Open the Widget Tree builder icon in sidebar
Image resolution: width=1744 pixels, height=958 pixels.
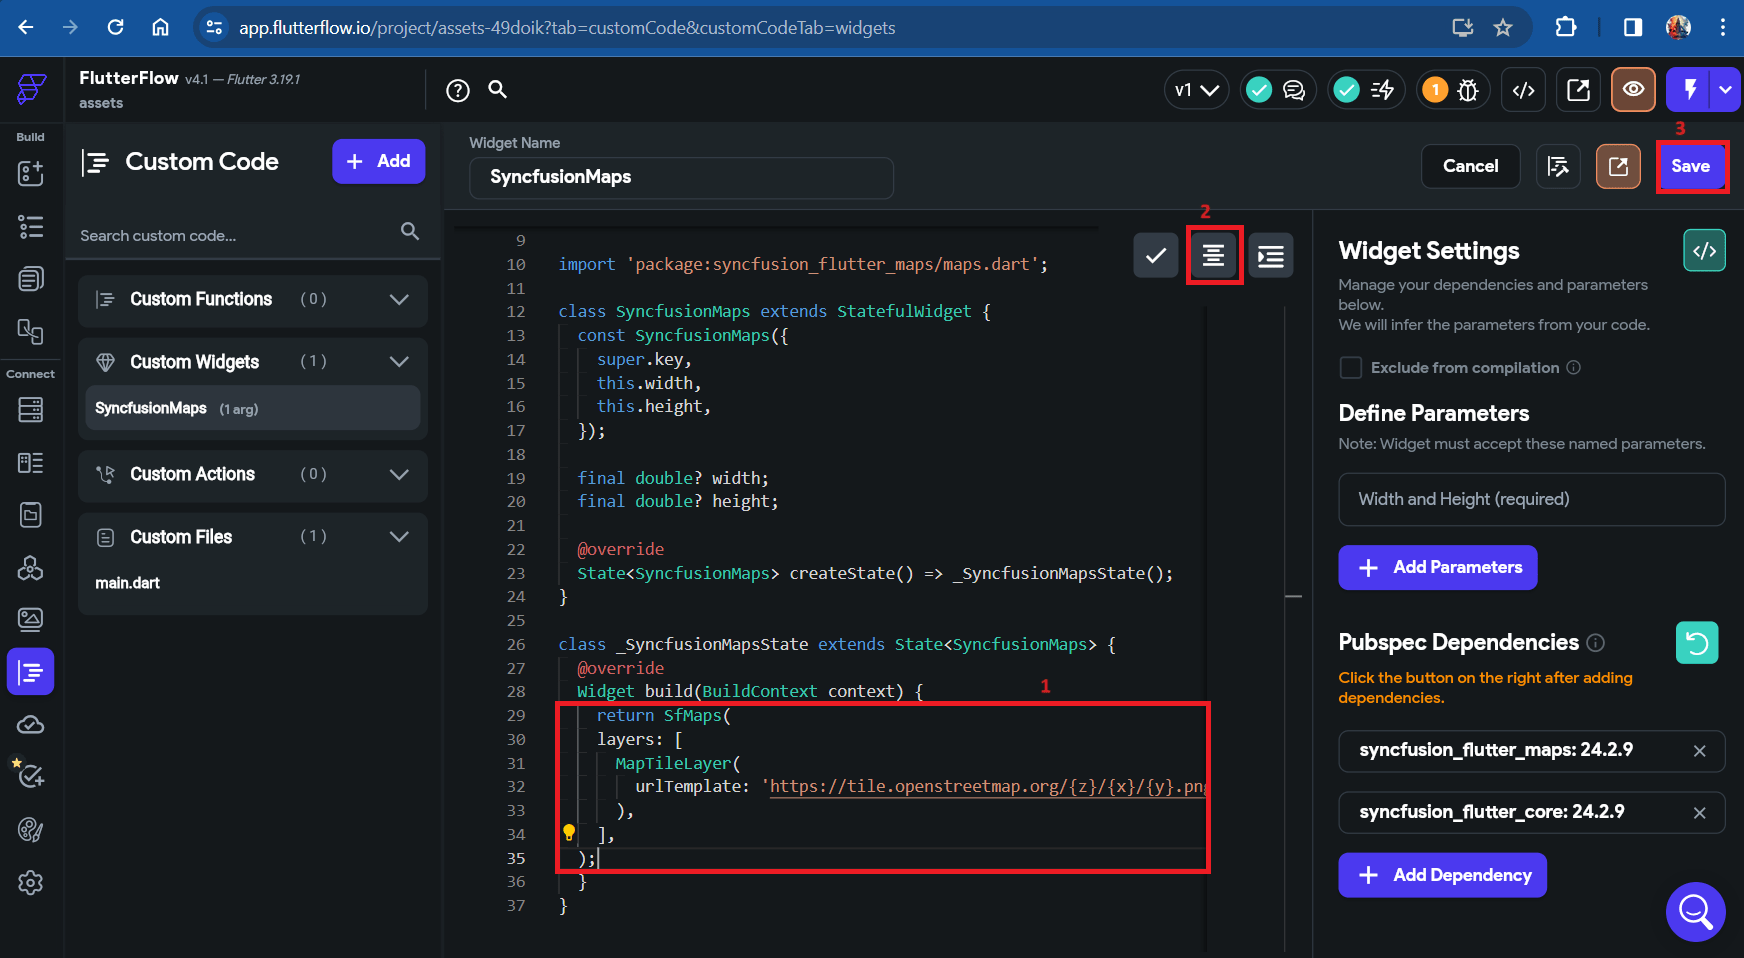click(x=31, y=173)
